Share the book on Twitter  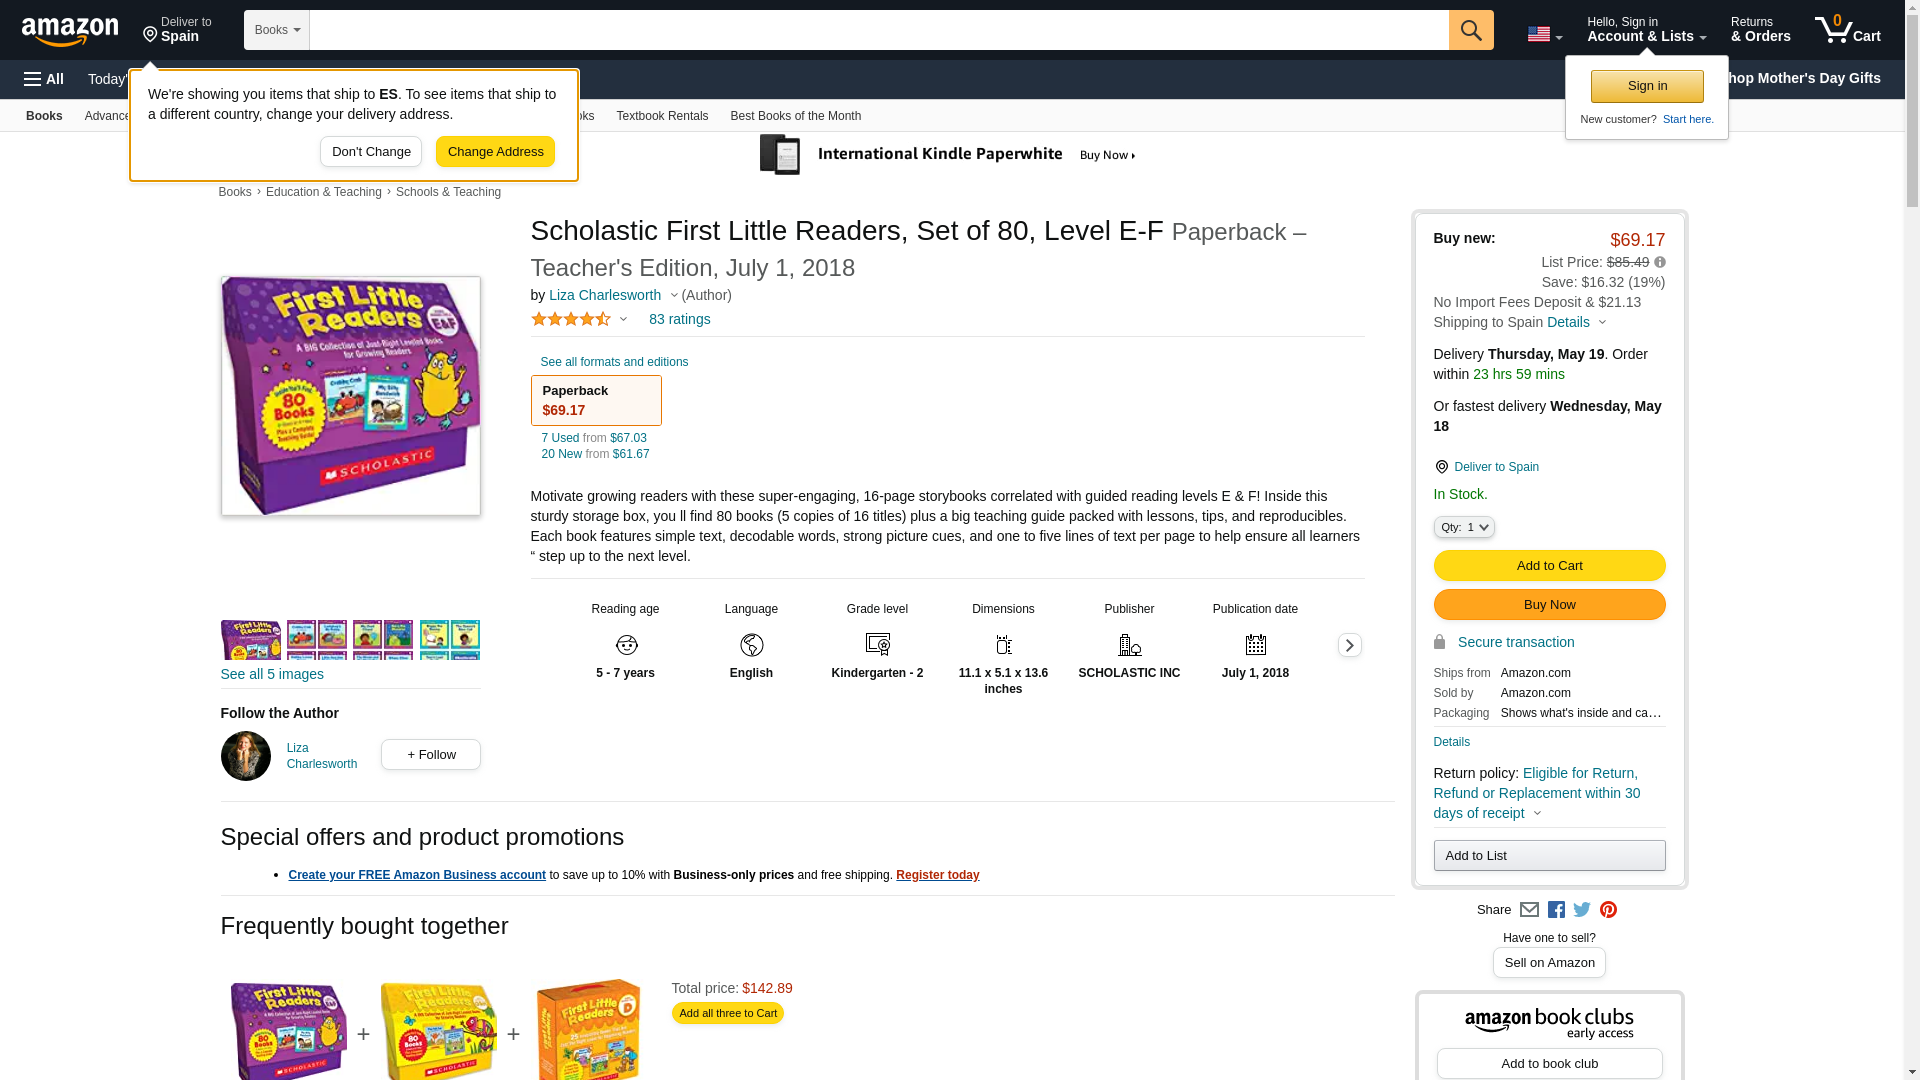pos(1582,910)
